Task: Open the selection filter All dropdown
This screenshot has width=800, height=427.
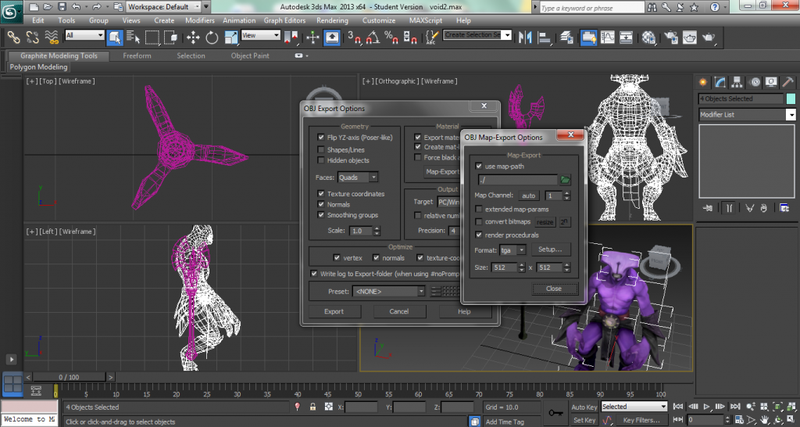Action: click(x=85, y=35)
